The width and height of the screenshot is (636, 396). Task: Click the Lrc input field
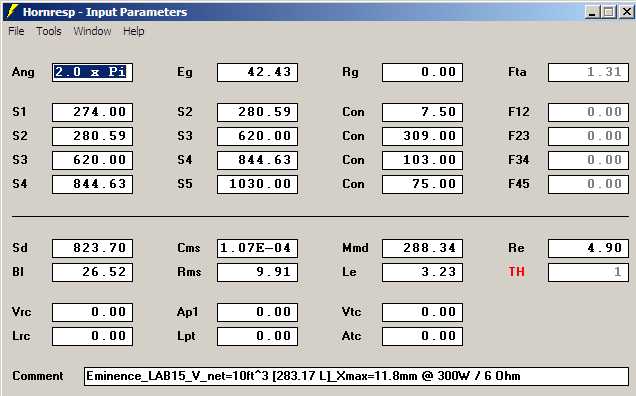click(92, 336)
